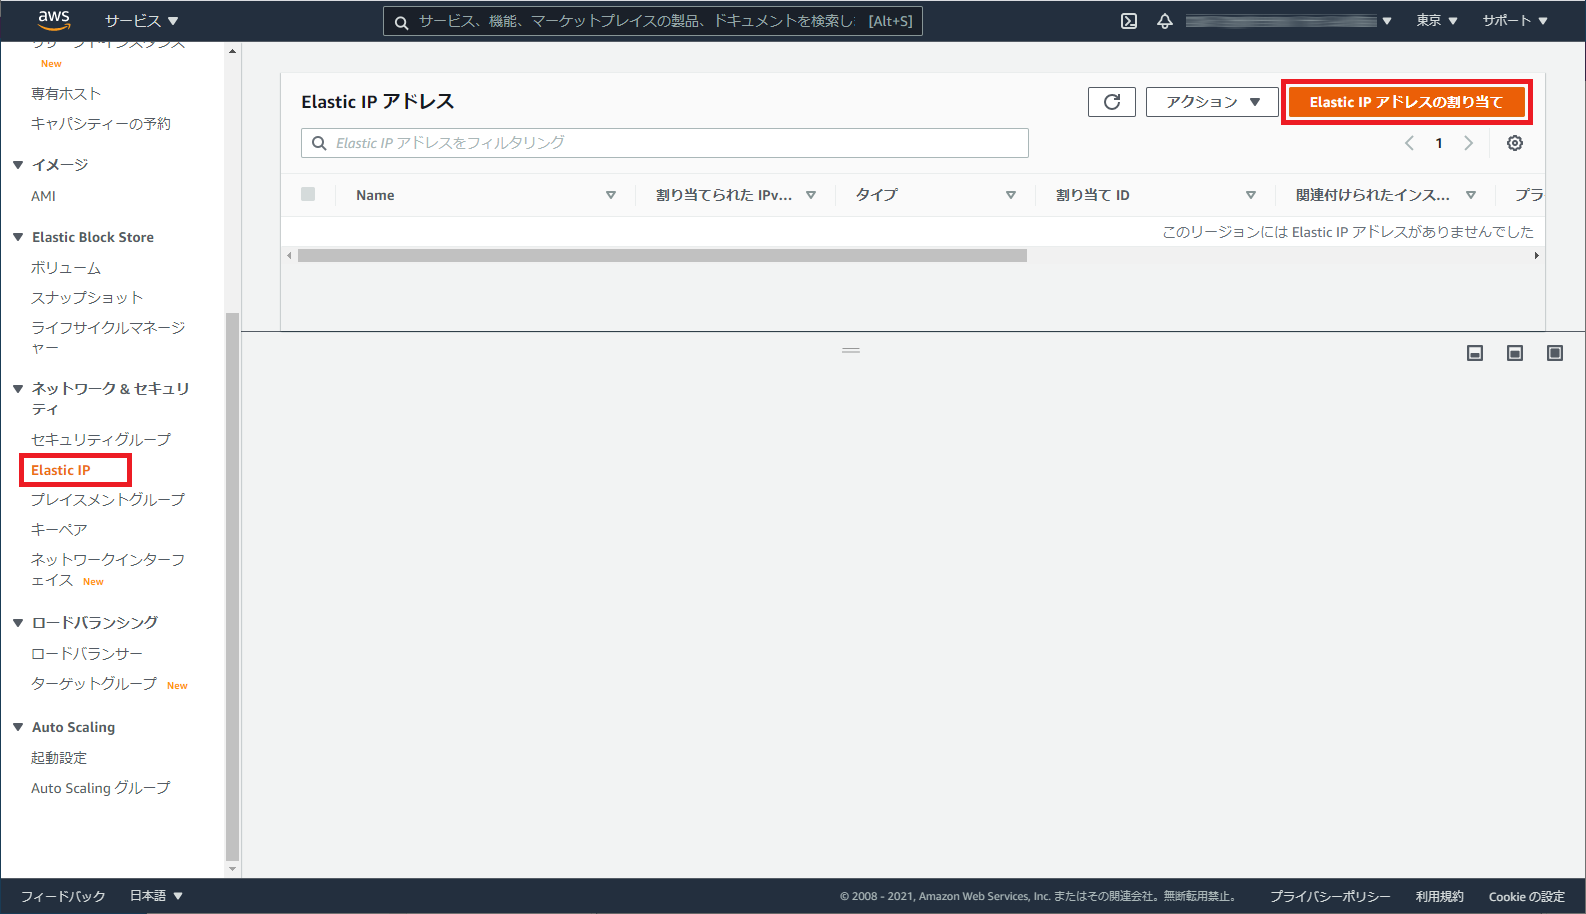Screen dimensions: 1586x914
Task: Open ターゲットグループ in sidebar
Action: (x=94, y=684)
